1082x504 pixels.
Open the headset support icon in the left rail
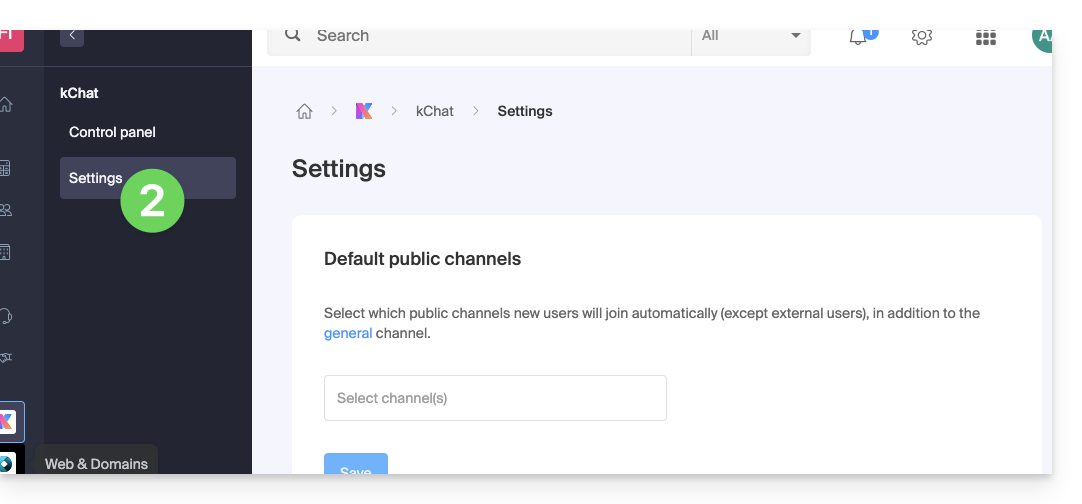point(6,317)
